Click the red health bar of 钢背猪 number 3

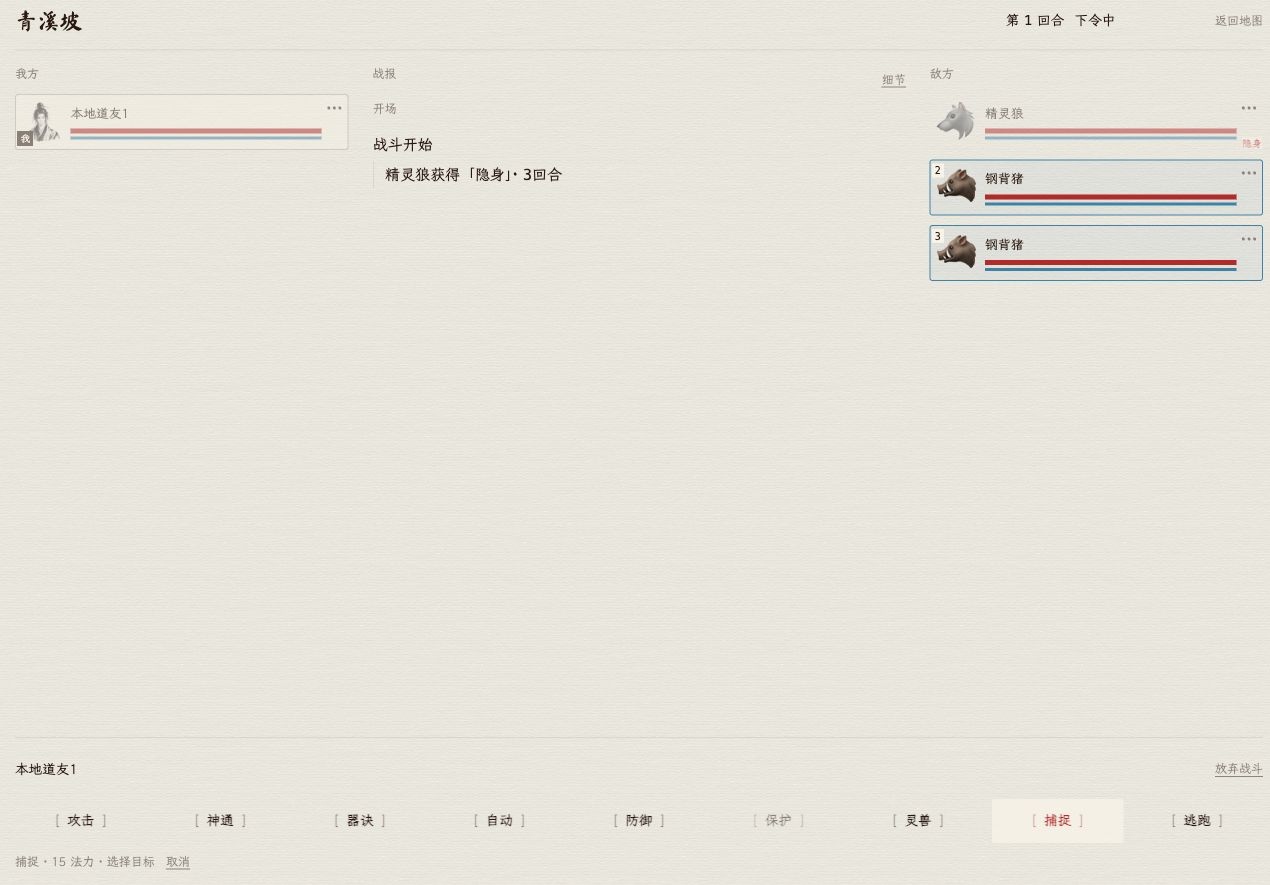(1111, 262)
